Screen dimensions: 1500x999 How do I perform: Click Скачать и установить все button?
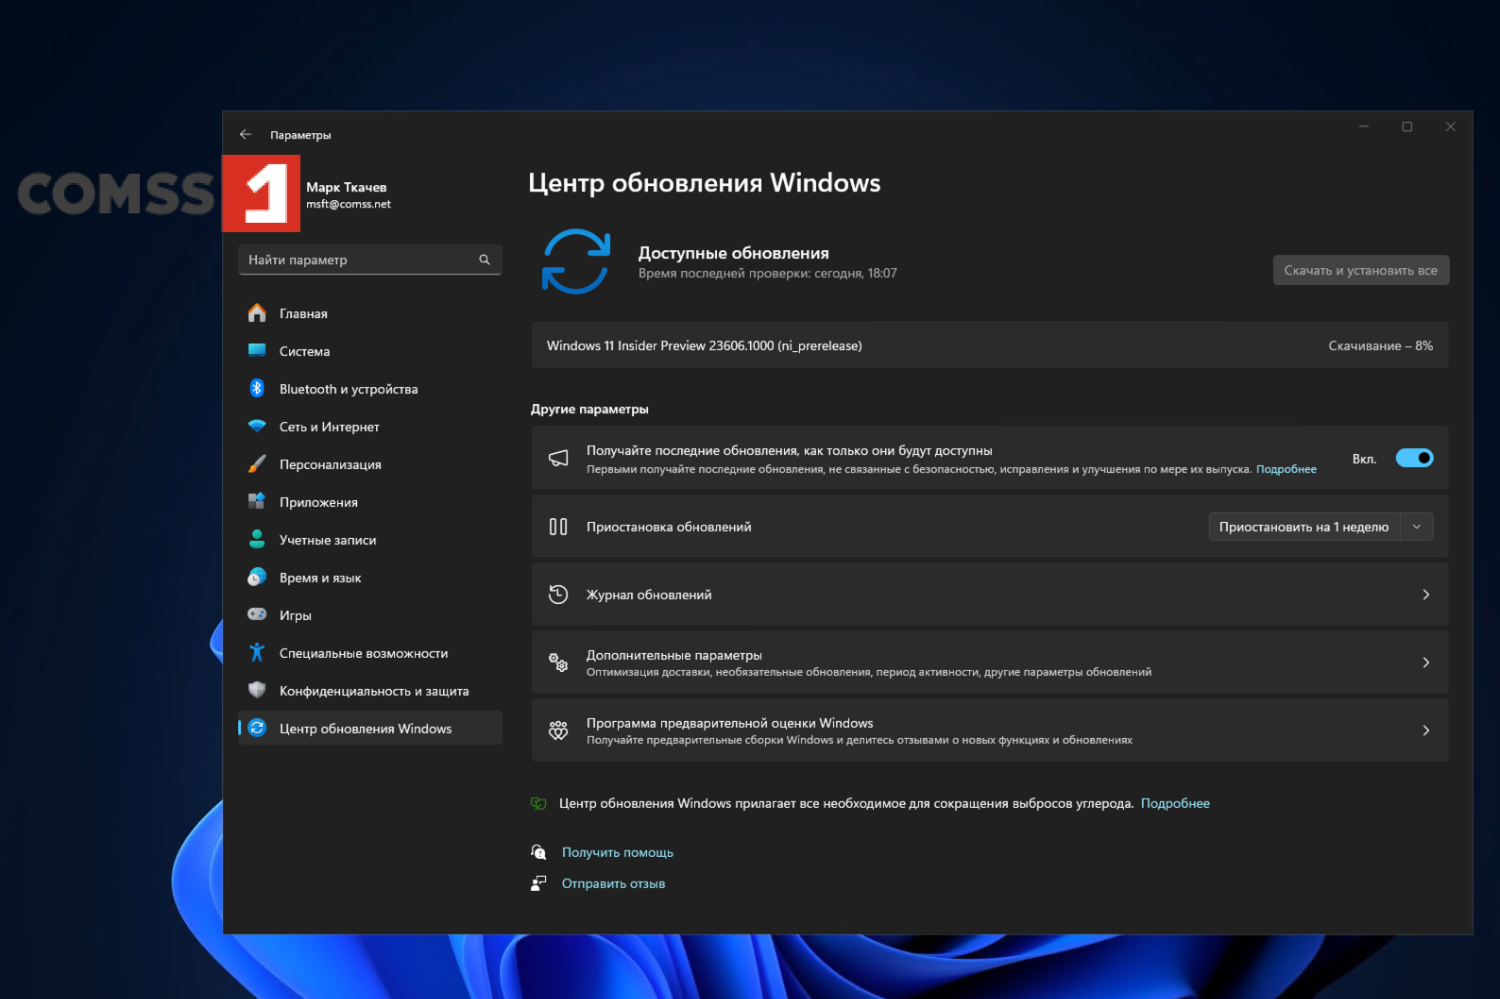tap(1360, 269)
